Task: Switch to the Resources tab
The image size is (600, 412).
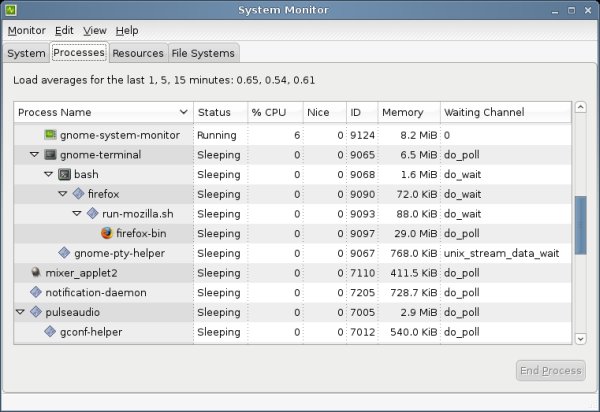Action: tap(138, 53)
